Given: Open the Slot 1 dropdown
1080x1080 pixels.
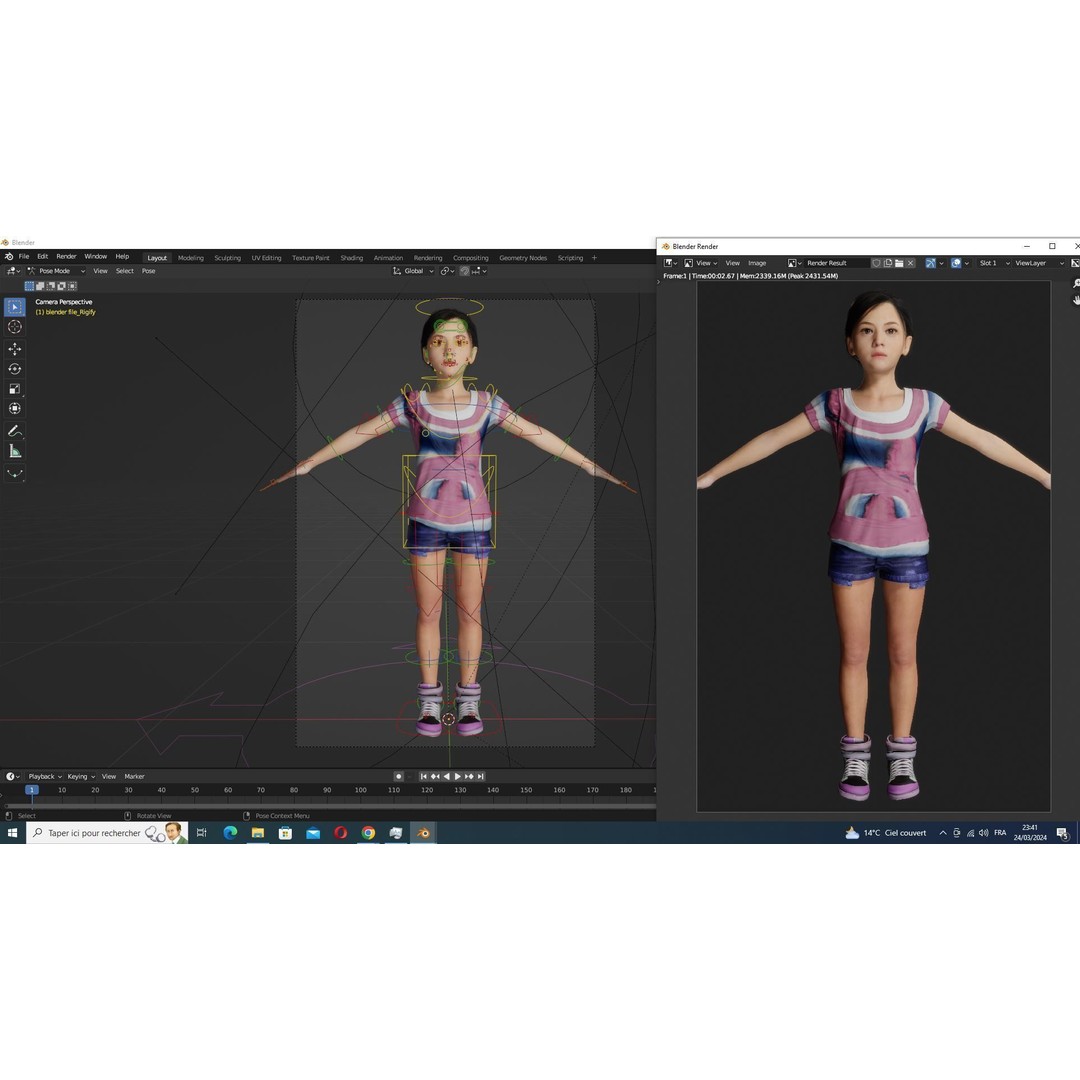Looking at the screenshot, I should [993, 263].
